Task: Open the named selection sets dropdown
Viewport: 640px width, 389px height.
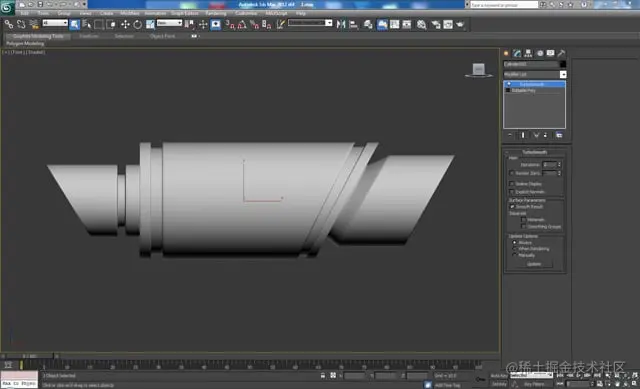Action: click(x=310, y=23)
